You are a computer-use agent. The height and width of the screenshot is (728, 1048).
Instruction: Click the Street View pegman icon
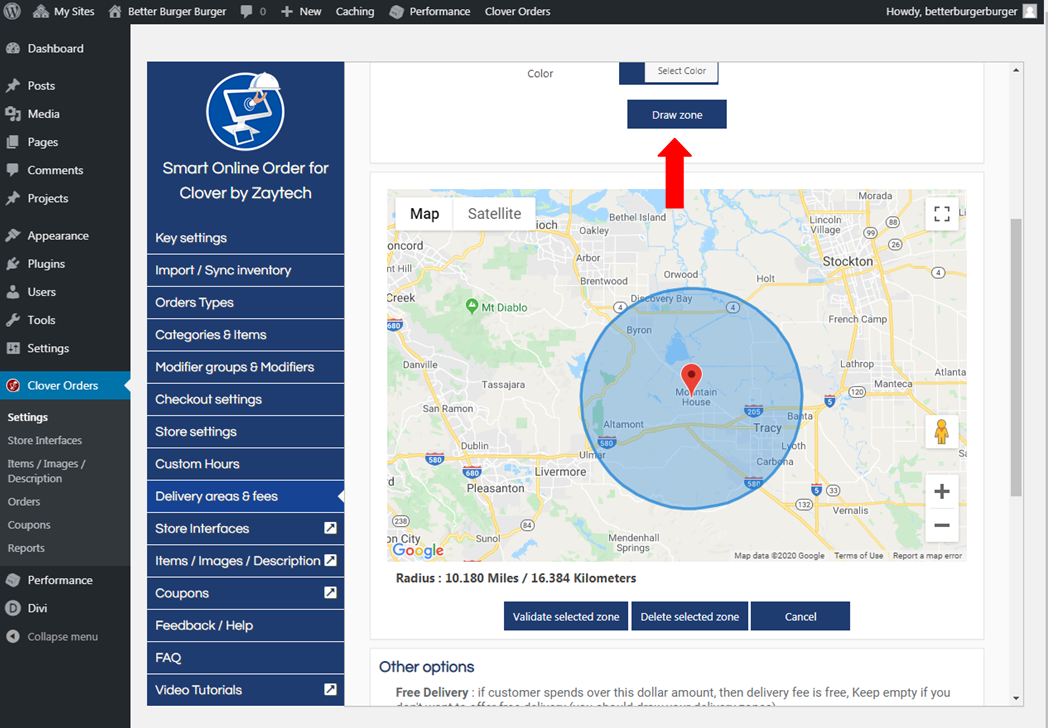[942, 432]
